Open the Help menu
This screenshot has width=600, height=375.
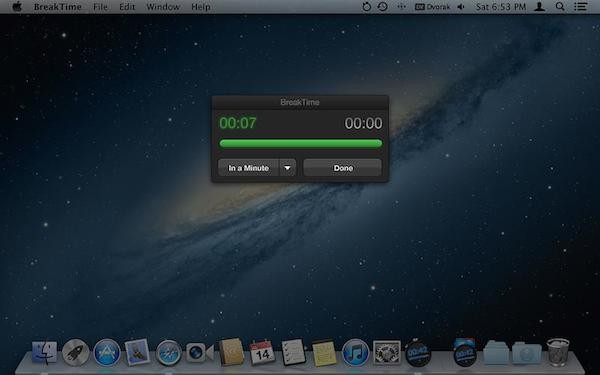point(201,7)
